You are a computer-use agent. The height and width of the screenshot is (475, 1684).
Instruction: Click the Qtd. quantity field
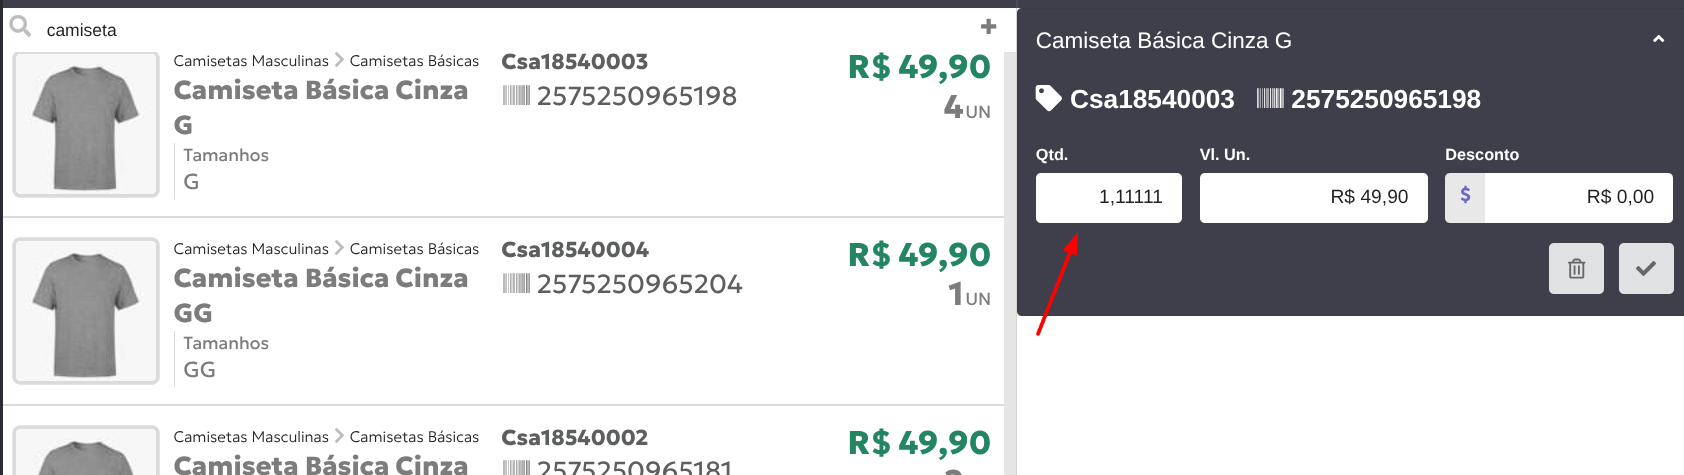[x=1108, y=197]
